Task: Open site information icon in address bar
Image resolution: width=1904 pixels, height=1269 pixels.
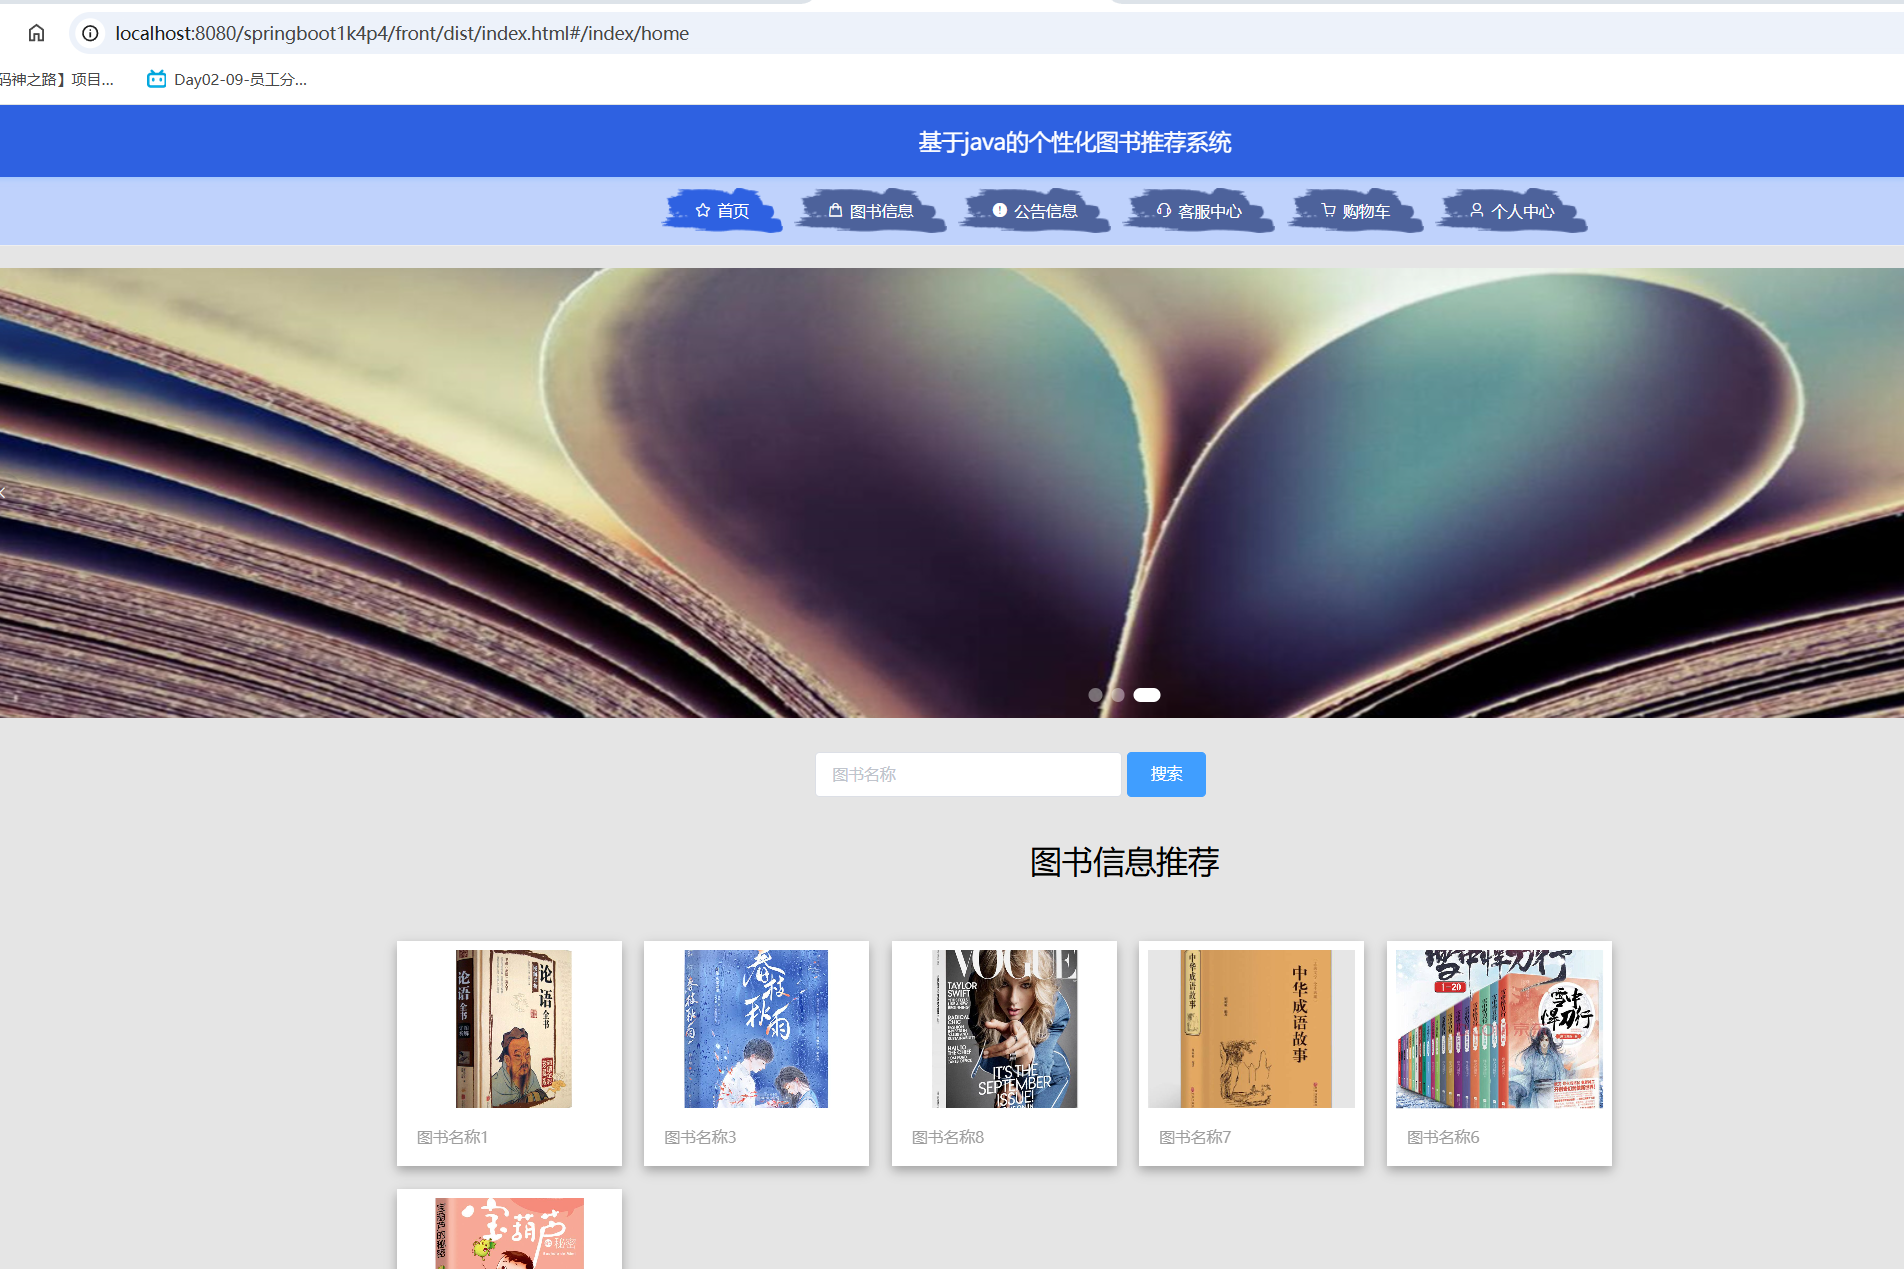Action: tap(90, 33)
